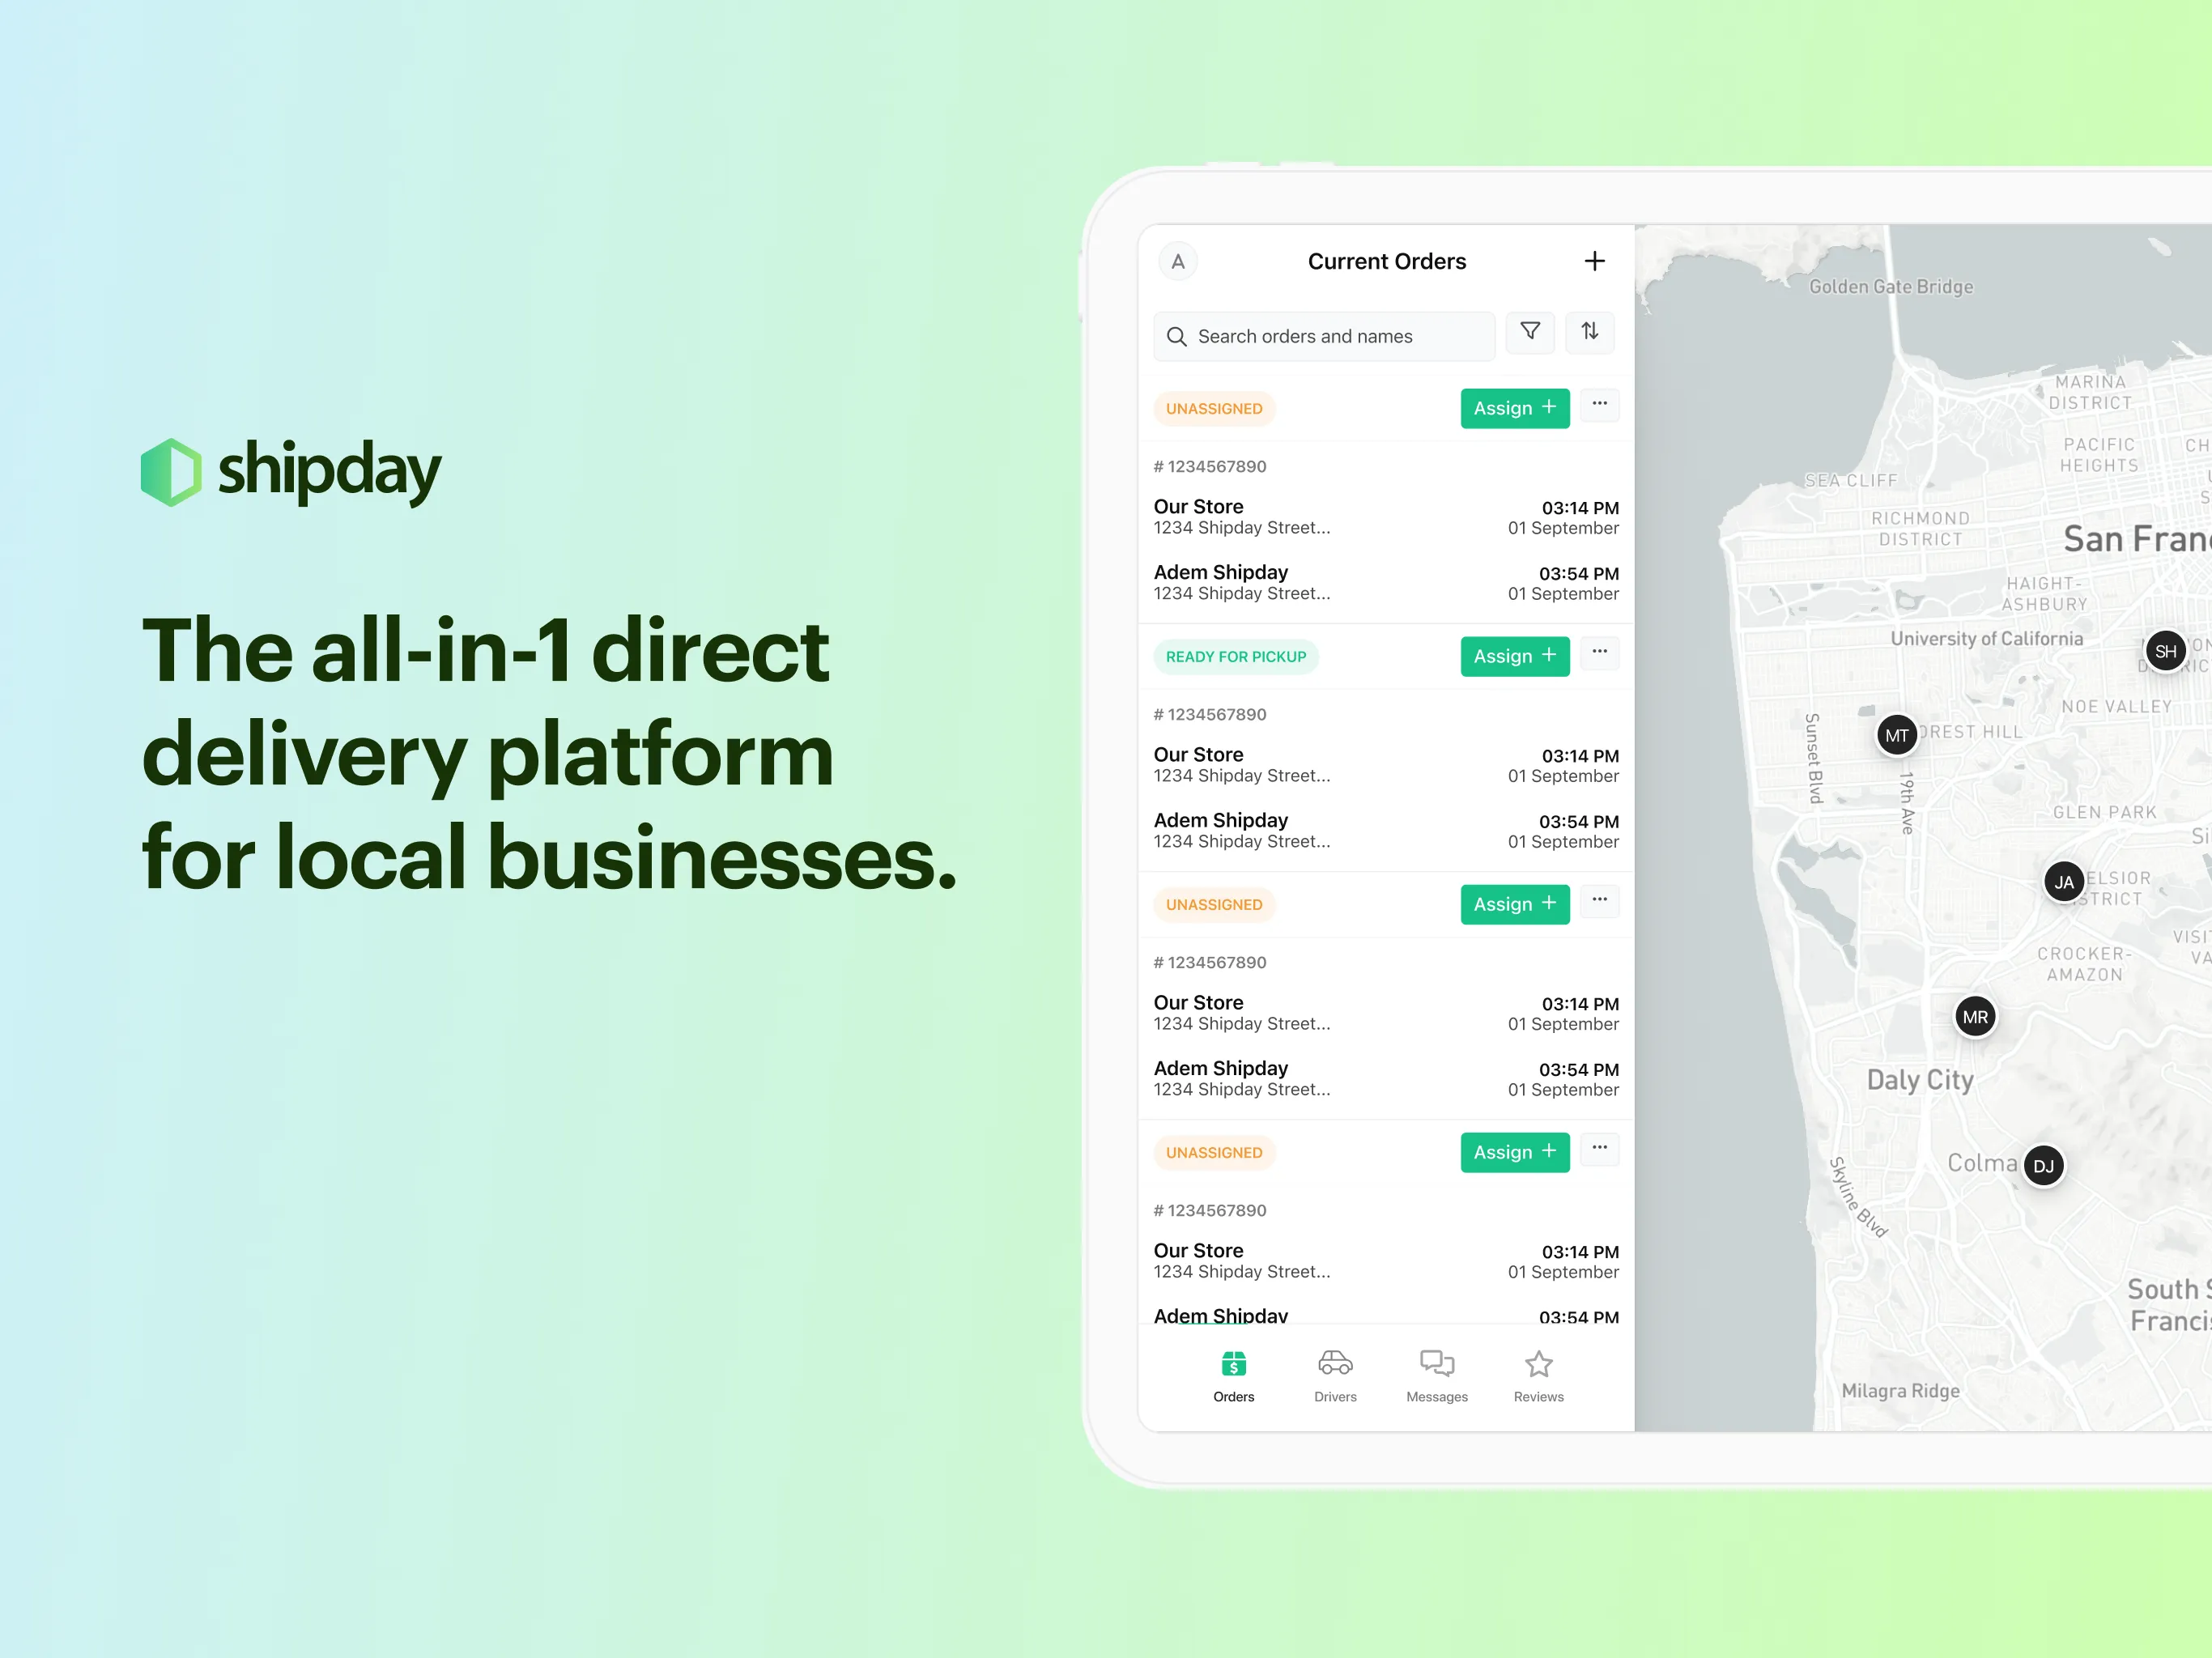Screen dimensions: 2212x1658
Task: Click the filter funnel icon in search bar
Action: (x=1529, y=336)
